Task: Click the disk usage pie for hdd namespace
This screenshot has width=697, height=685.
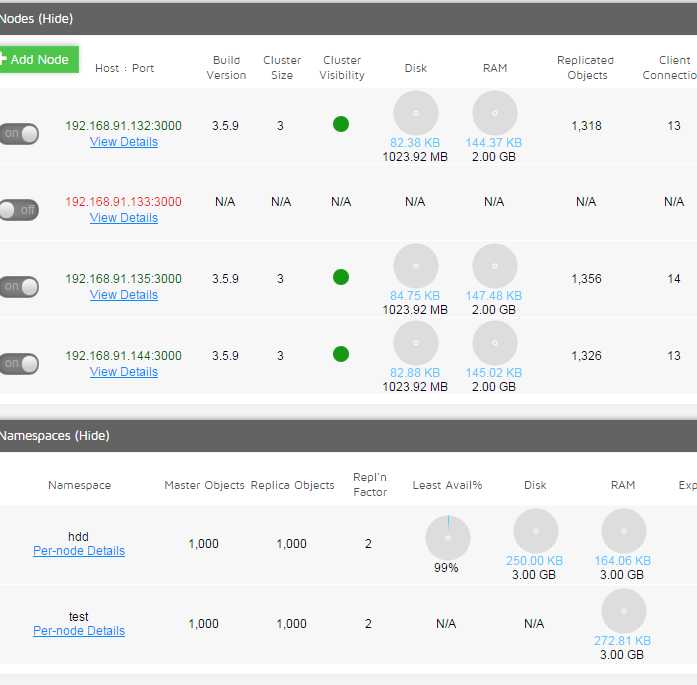Action: [536, 531]
